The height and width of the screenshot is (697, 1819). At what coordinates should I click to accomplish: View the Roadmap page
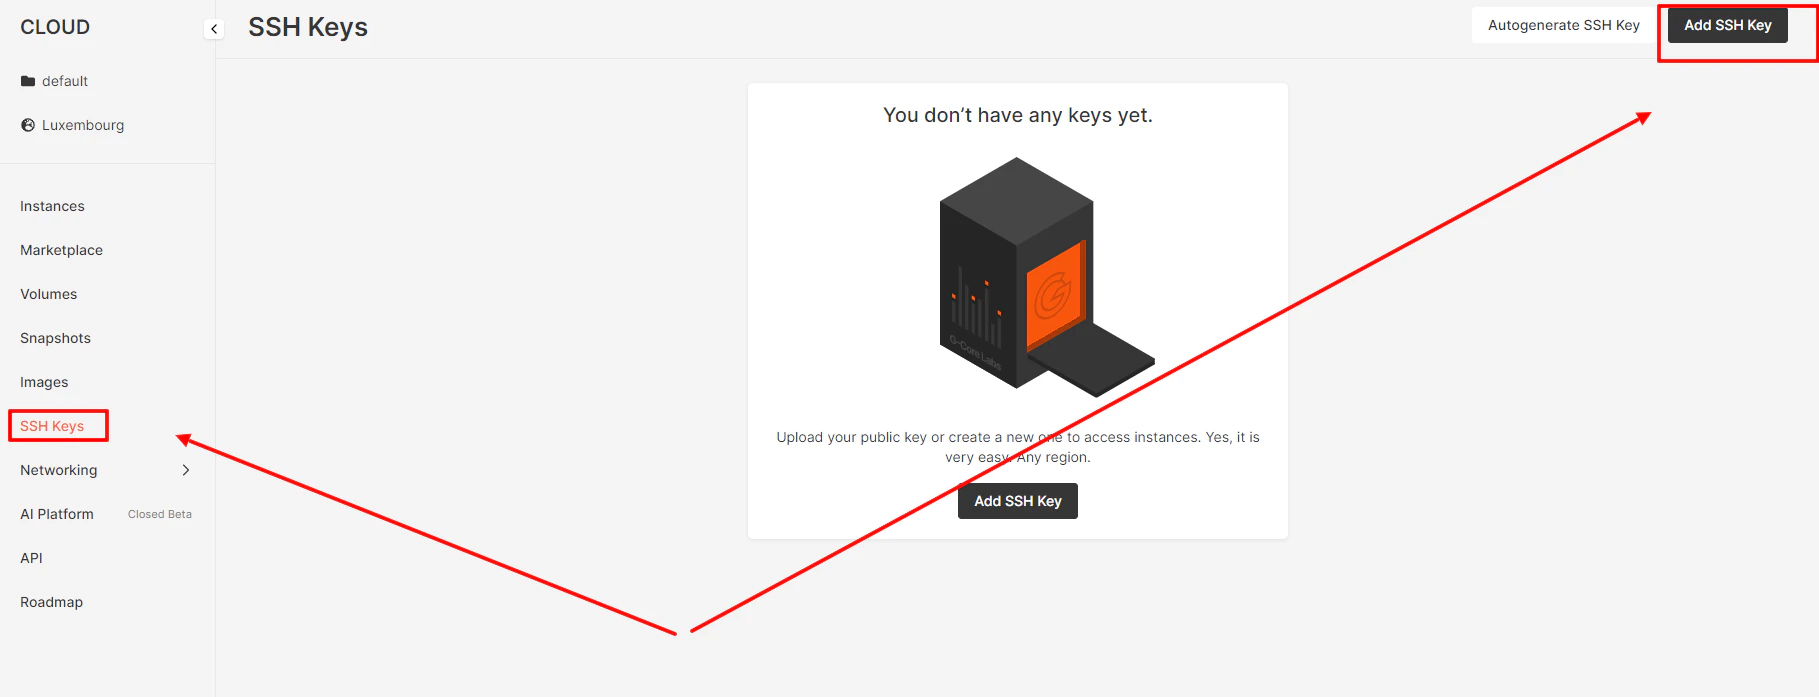click(x=51, y=602)
